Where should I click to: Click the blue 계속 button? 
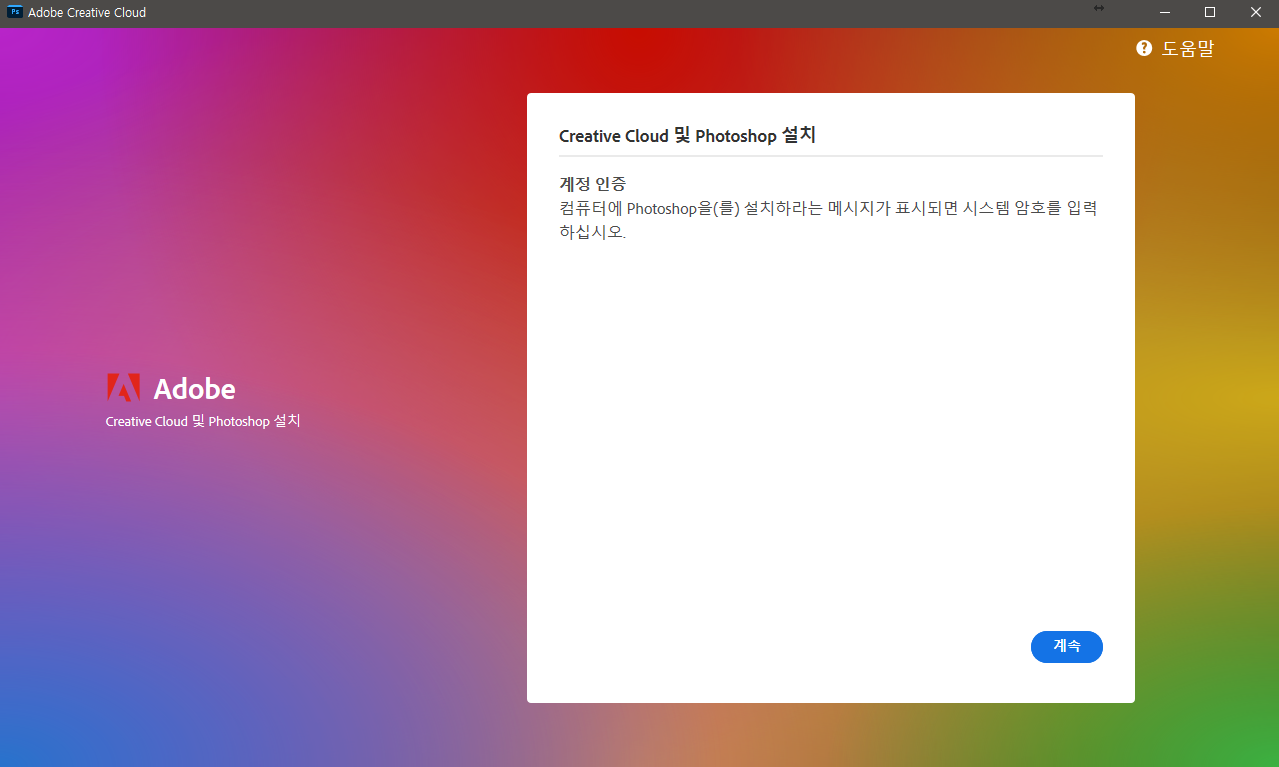(x=1066, y=647)
